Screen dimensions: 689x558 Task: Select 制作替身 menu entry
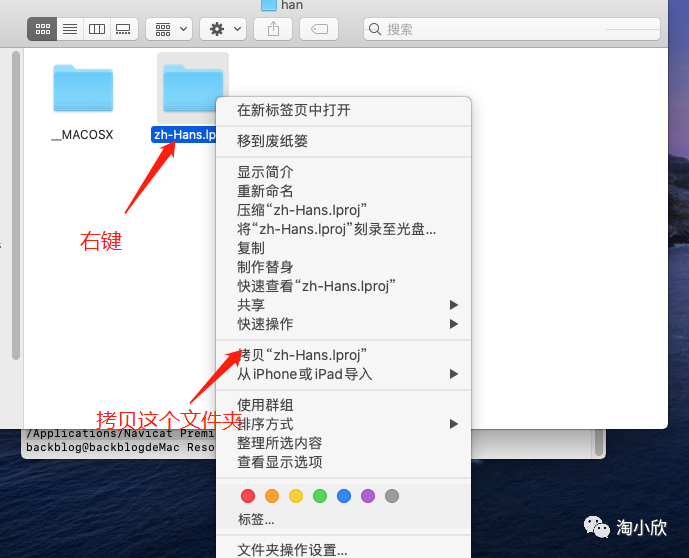344,267
